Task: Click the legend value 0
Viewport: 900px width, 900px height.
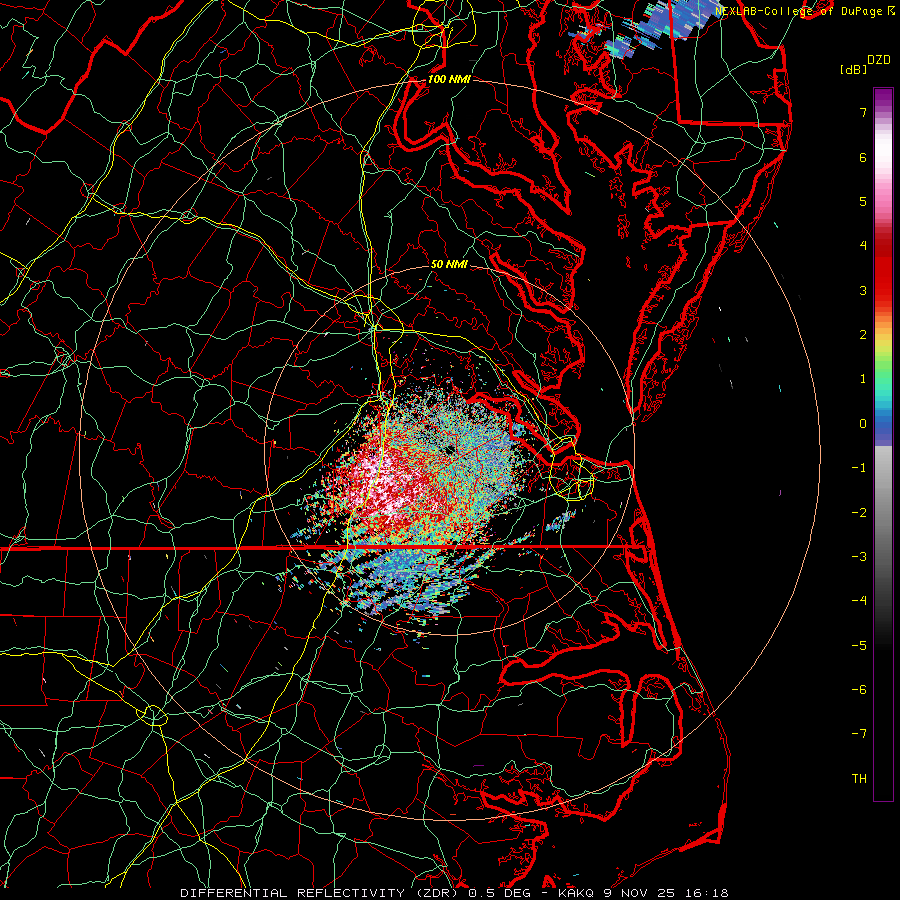Action: pyautogui.click(x=863, y=424)
